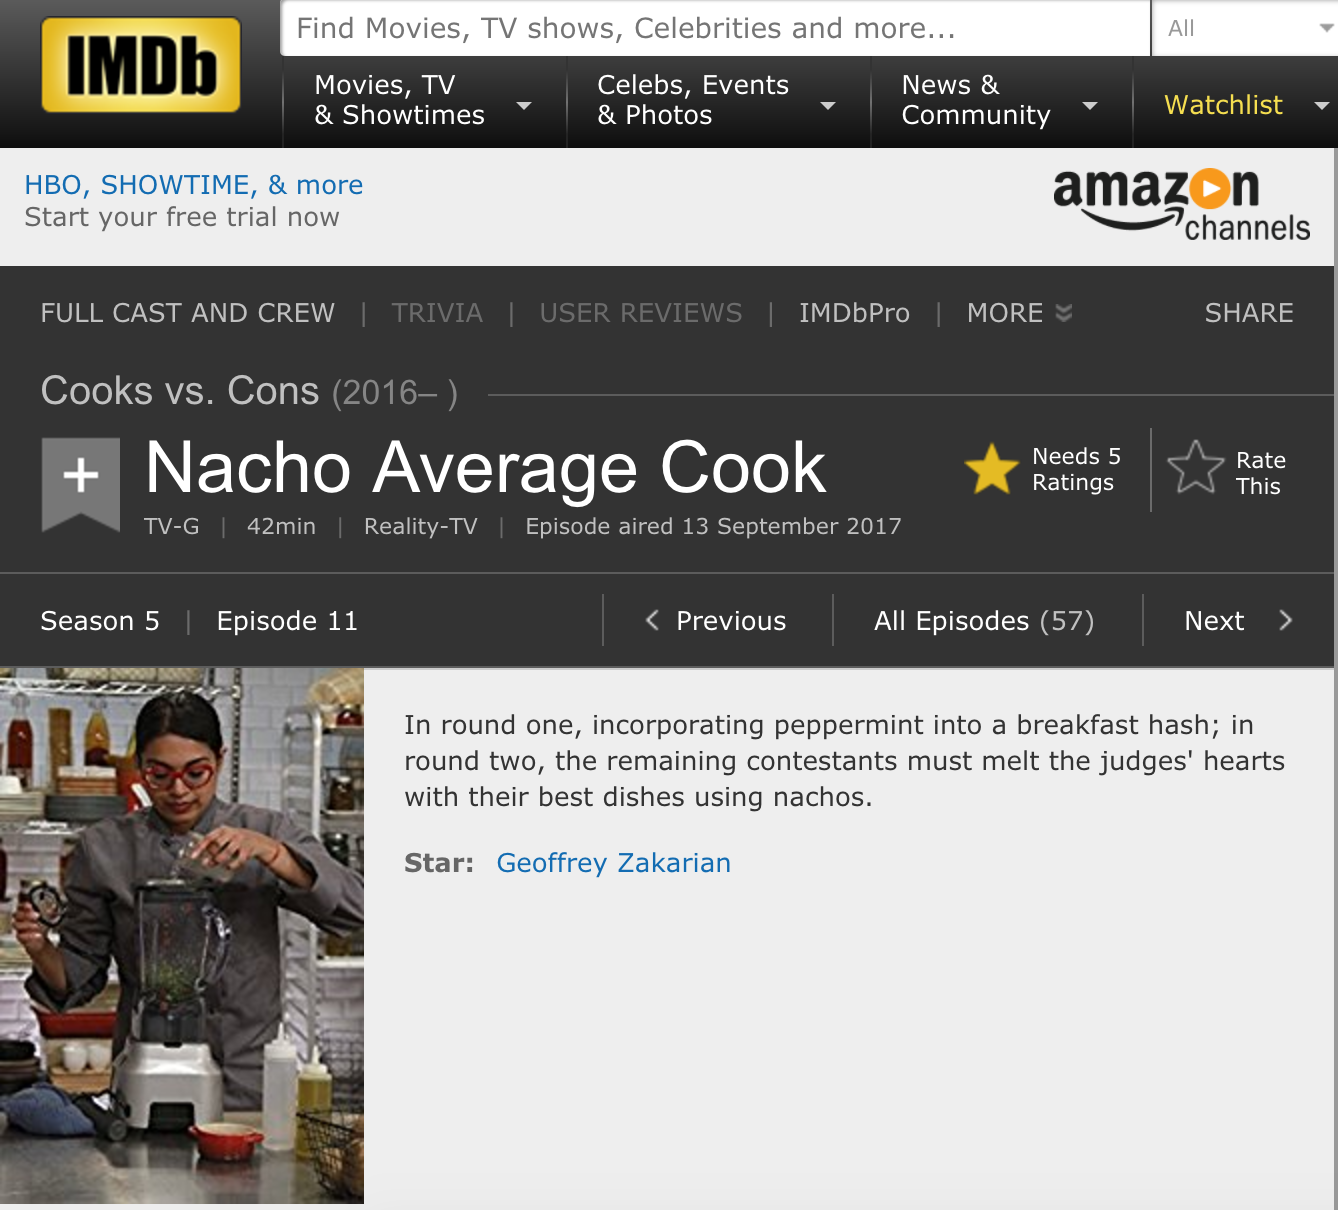Open the Watchlist dropdown arrow
Screen dimensions: 1338x1210
1321,105
